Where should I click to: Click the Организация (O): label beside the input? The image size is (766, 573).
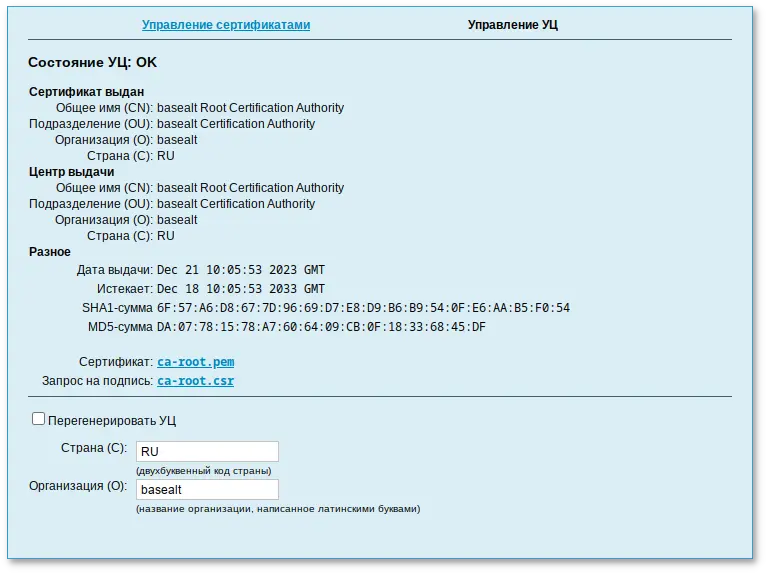(x=78, y=486)
